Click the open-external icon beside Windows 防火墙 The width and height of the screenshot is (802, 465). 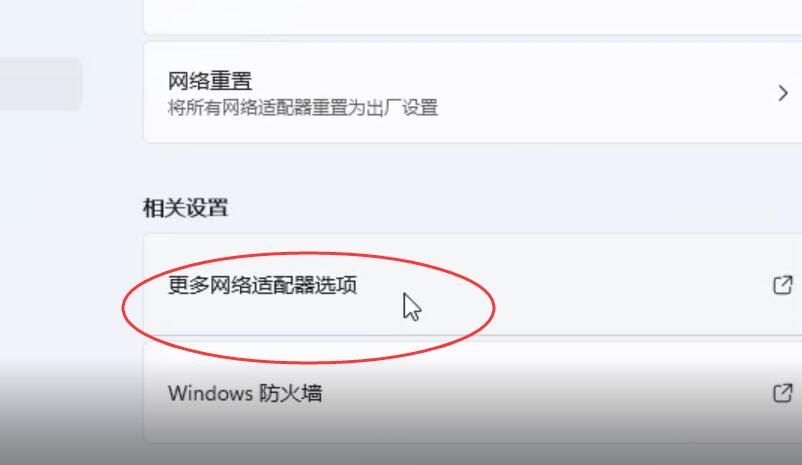coord(783,393)
